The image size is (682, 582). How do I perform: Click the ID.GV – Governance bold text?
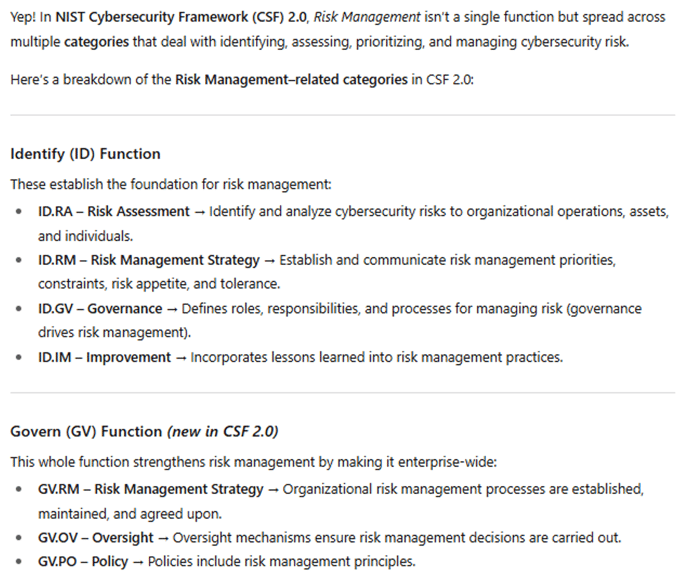click(100, 309)
